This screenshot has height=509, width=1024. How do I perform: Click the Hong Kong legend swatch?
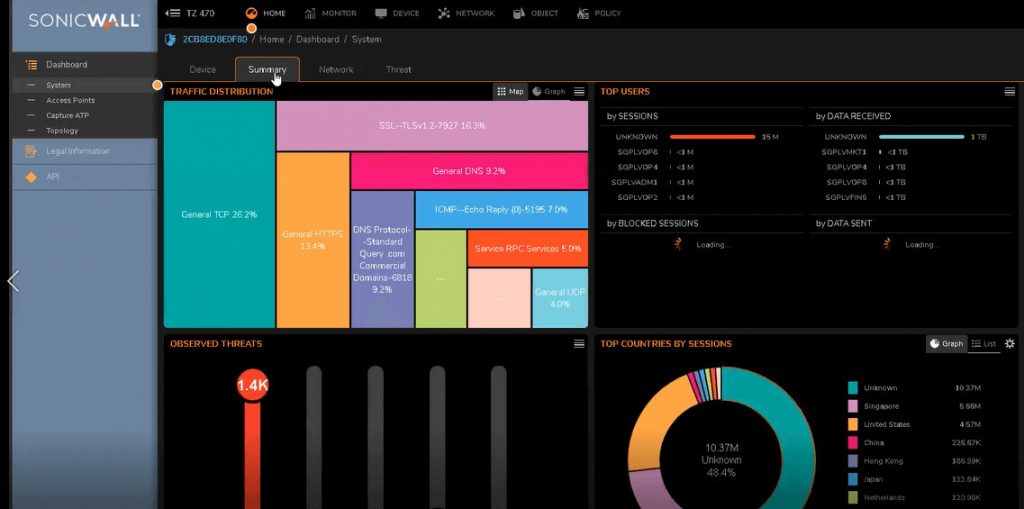852,461
